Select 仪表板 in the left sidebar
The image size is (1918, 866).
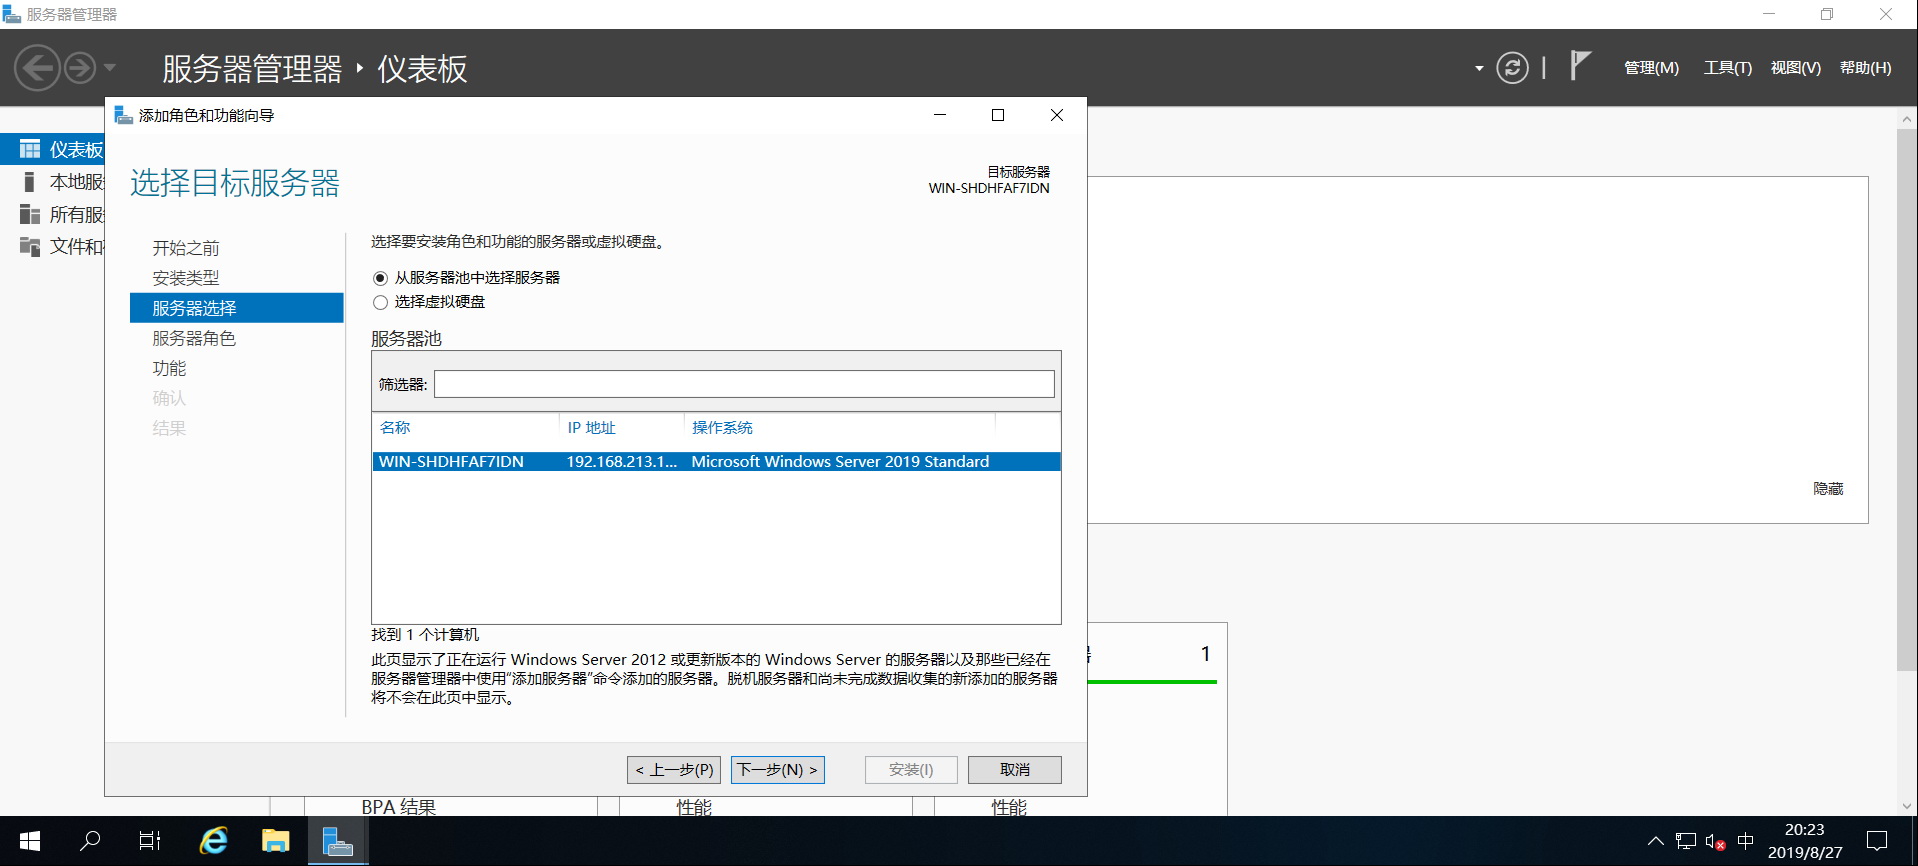click(52, 149)
